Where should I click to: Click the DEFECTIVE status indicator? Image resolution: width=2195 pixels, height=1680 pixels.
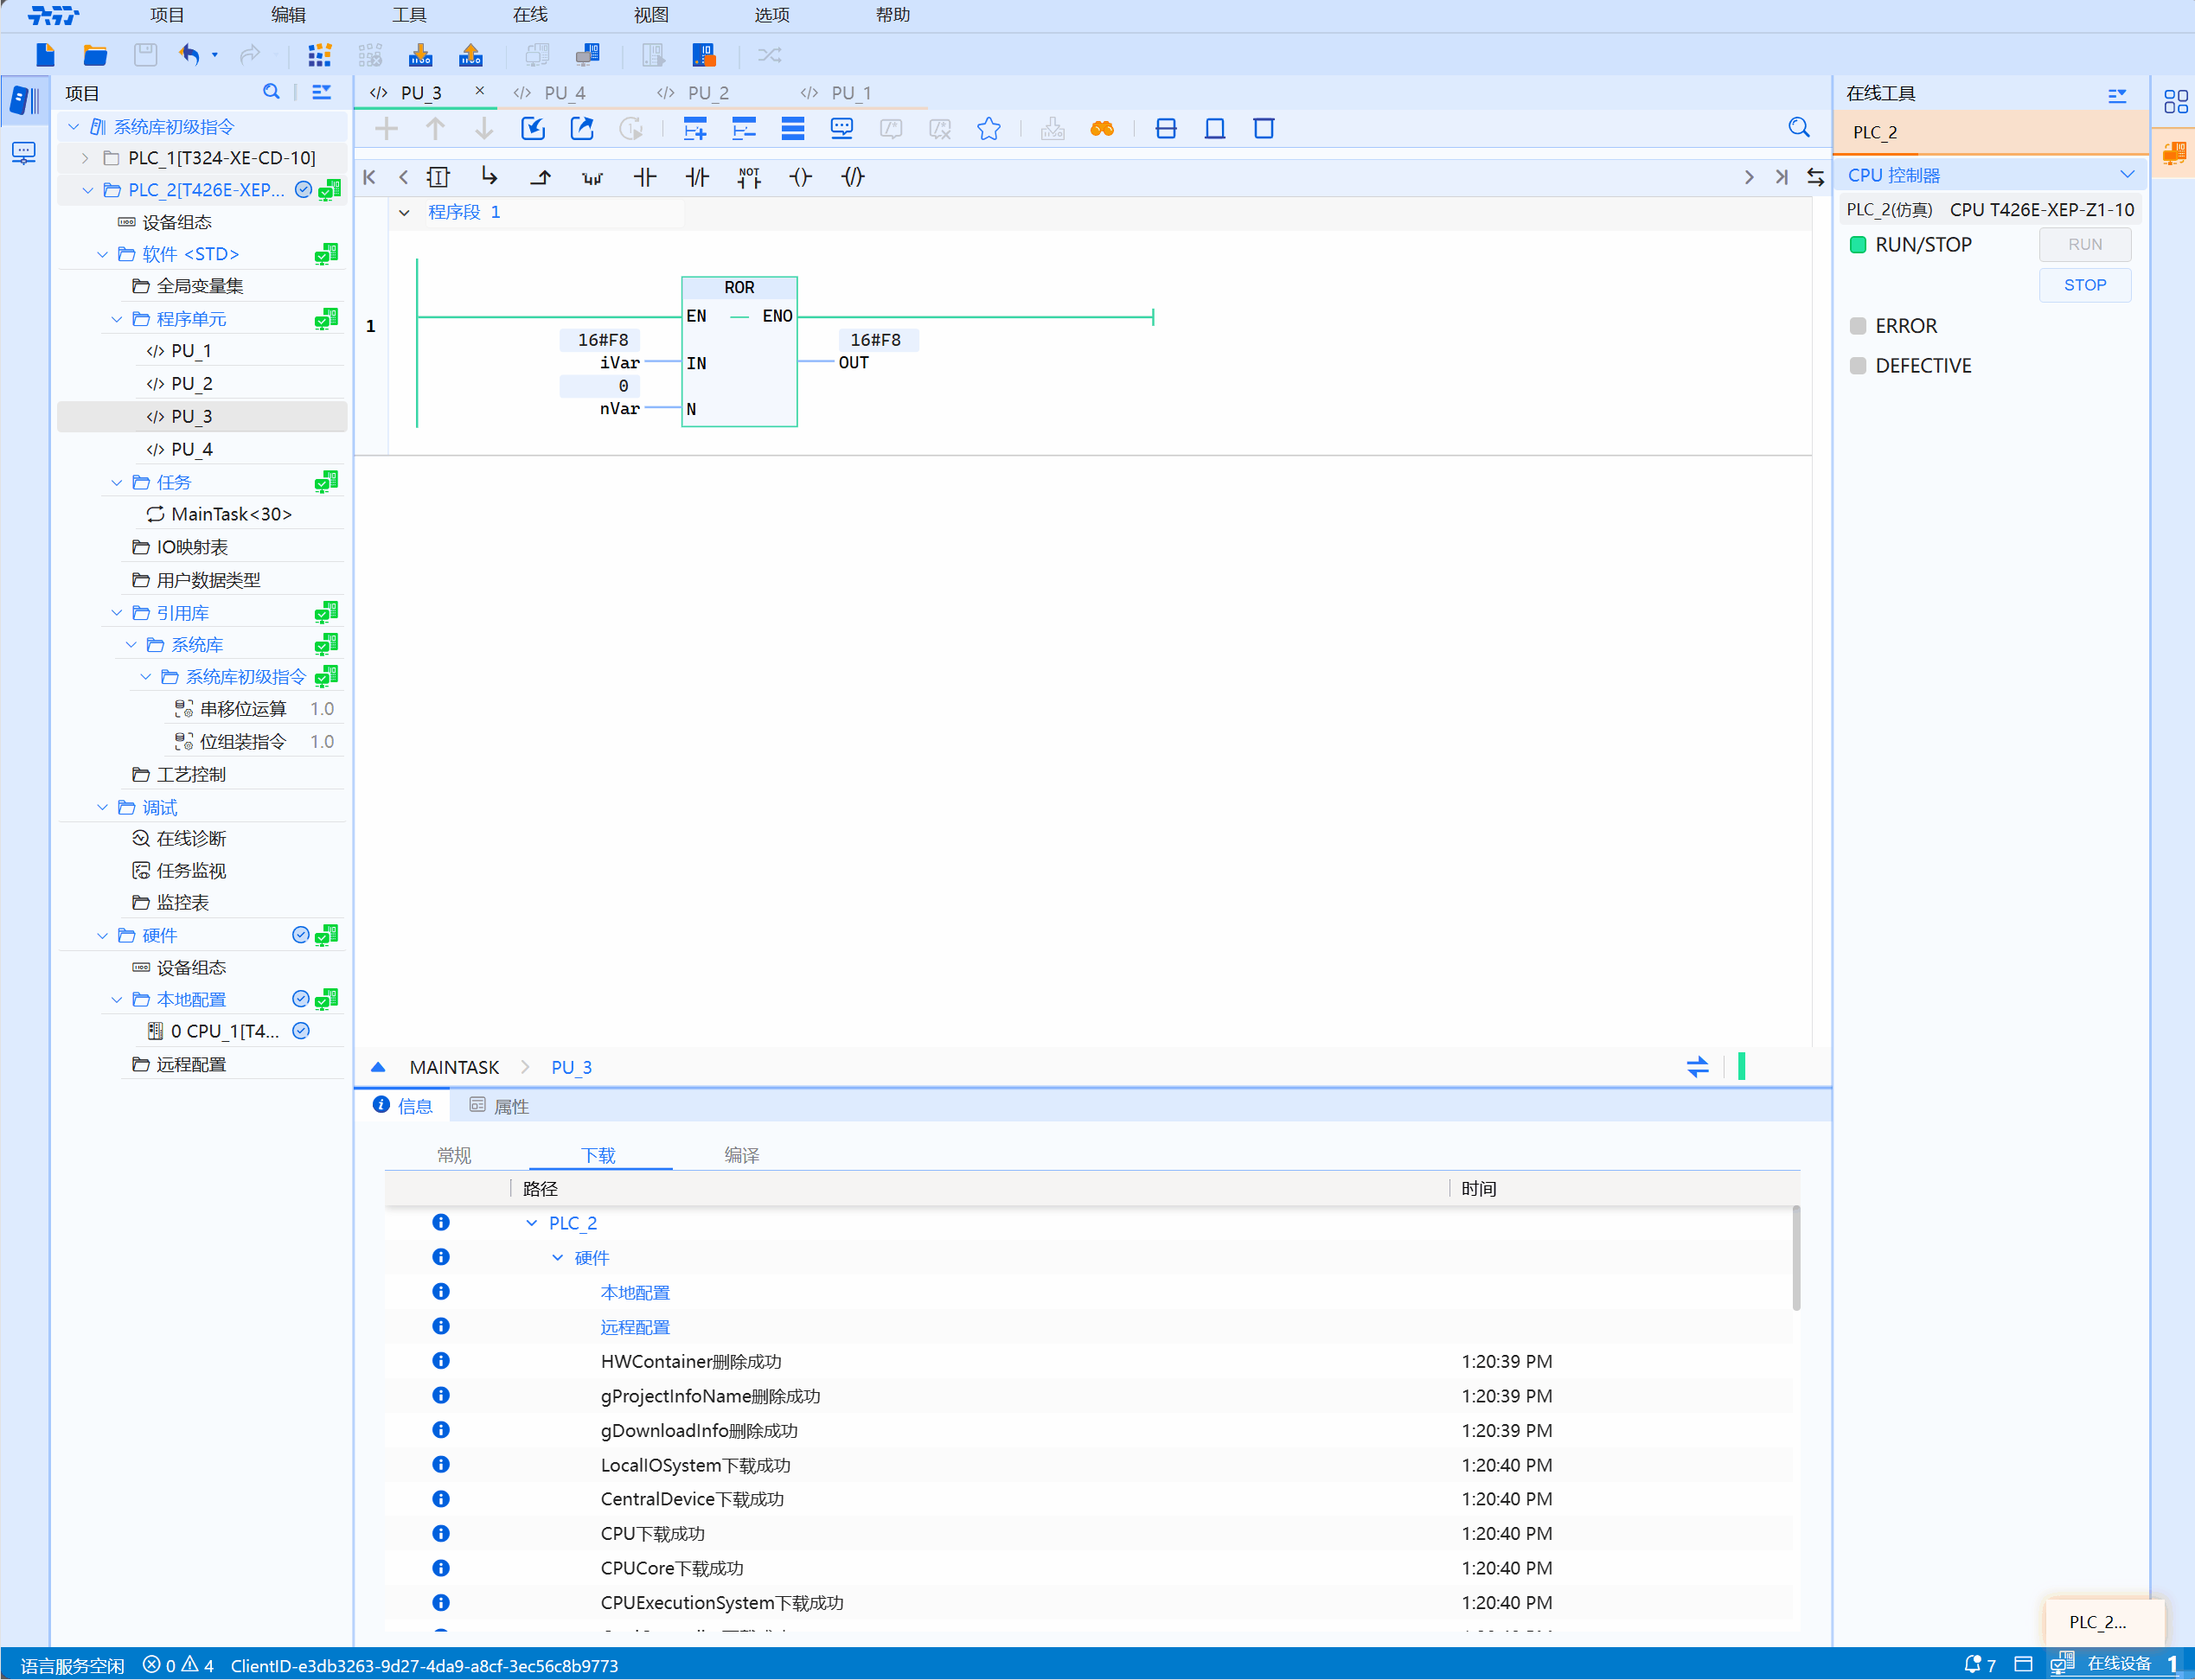click(x=1858, y=366)
